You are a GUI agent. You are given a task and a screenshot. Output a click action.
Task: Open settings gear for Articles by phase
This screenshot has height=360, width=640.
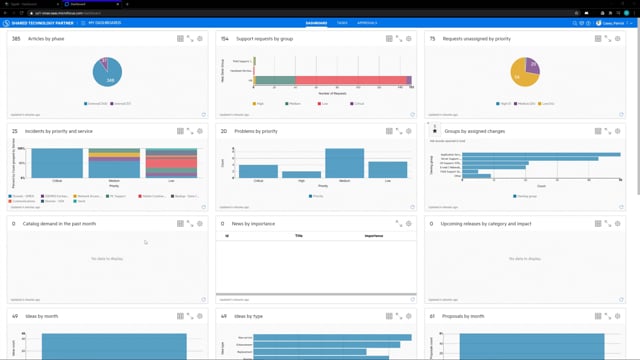200,38
